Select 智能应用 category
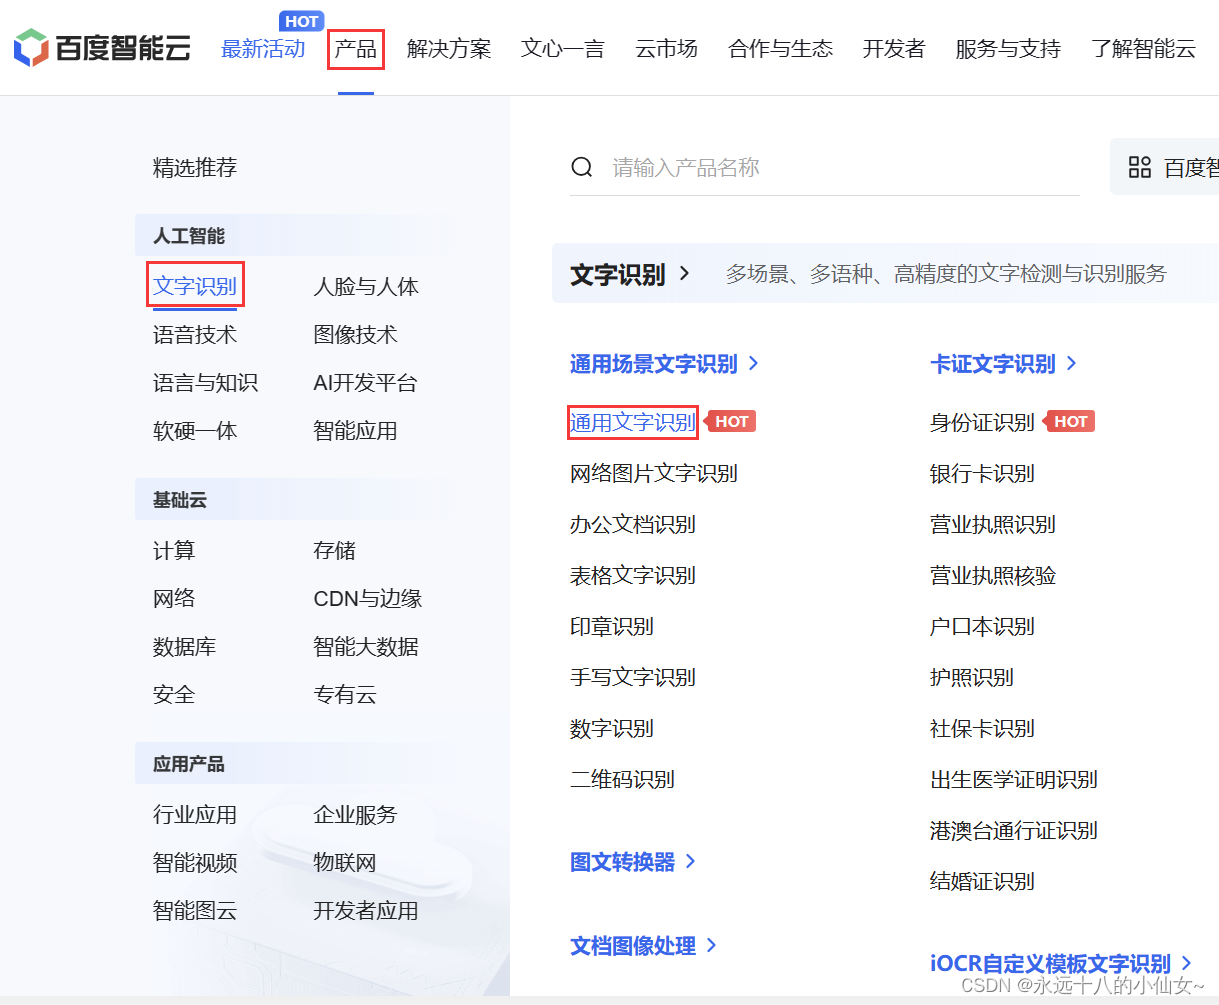Viewport: 1219px width, 1005px height. pyautogui.click(x=355, y=430)
